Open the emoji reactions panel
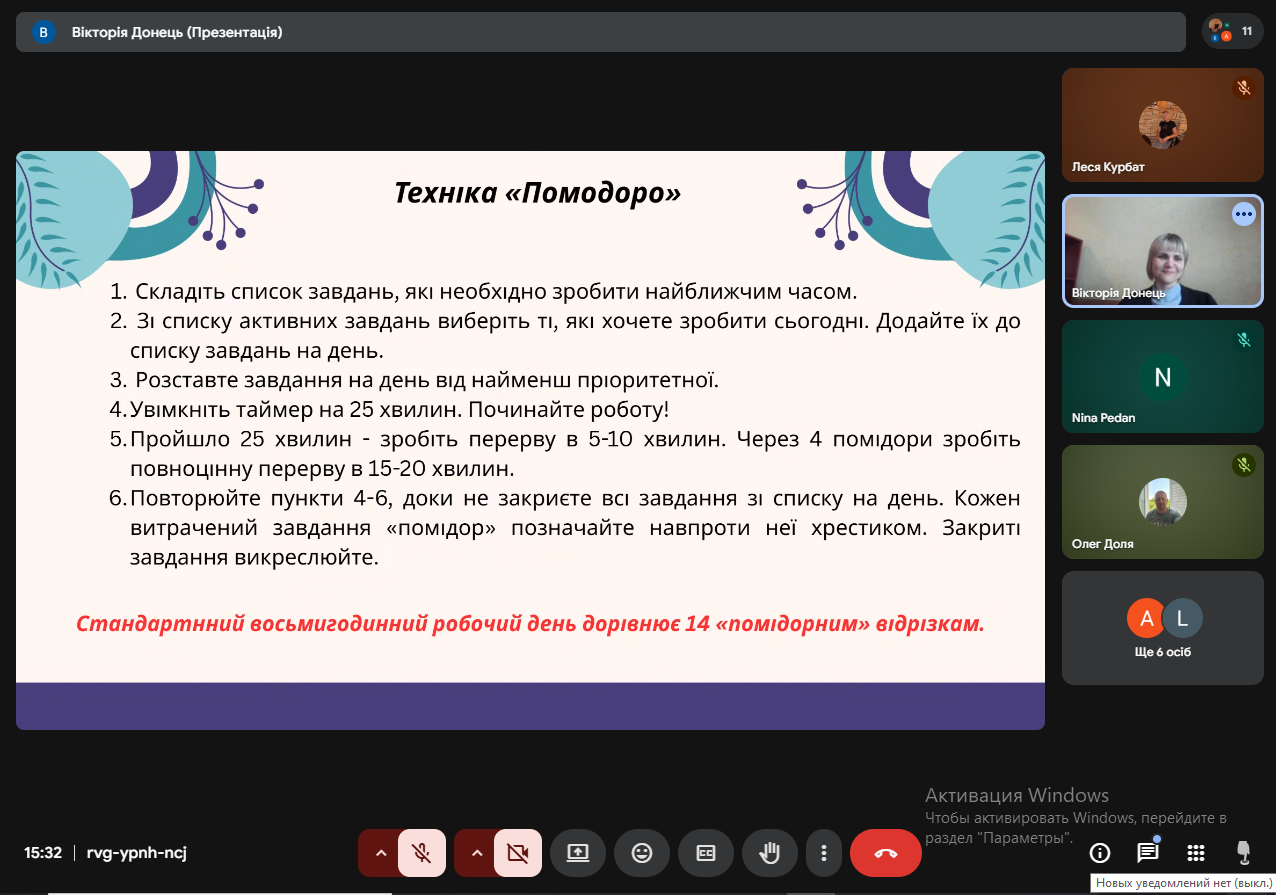This screenshot has height=895, width=1276. coord(642,853)
